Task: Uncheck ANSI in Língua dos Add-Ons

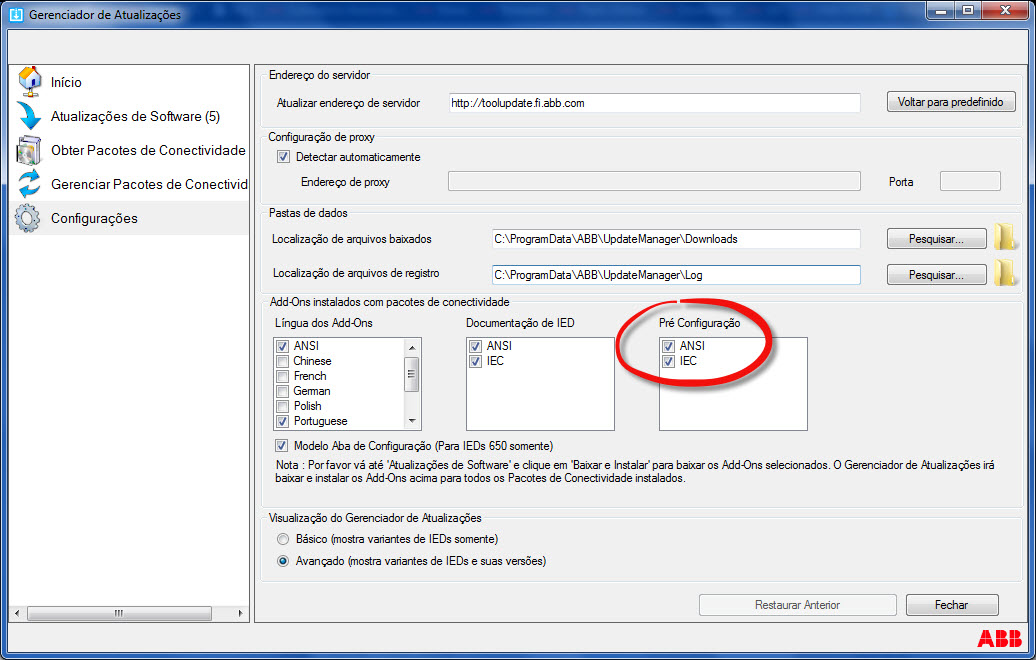Action: [283, 346]
